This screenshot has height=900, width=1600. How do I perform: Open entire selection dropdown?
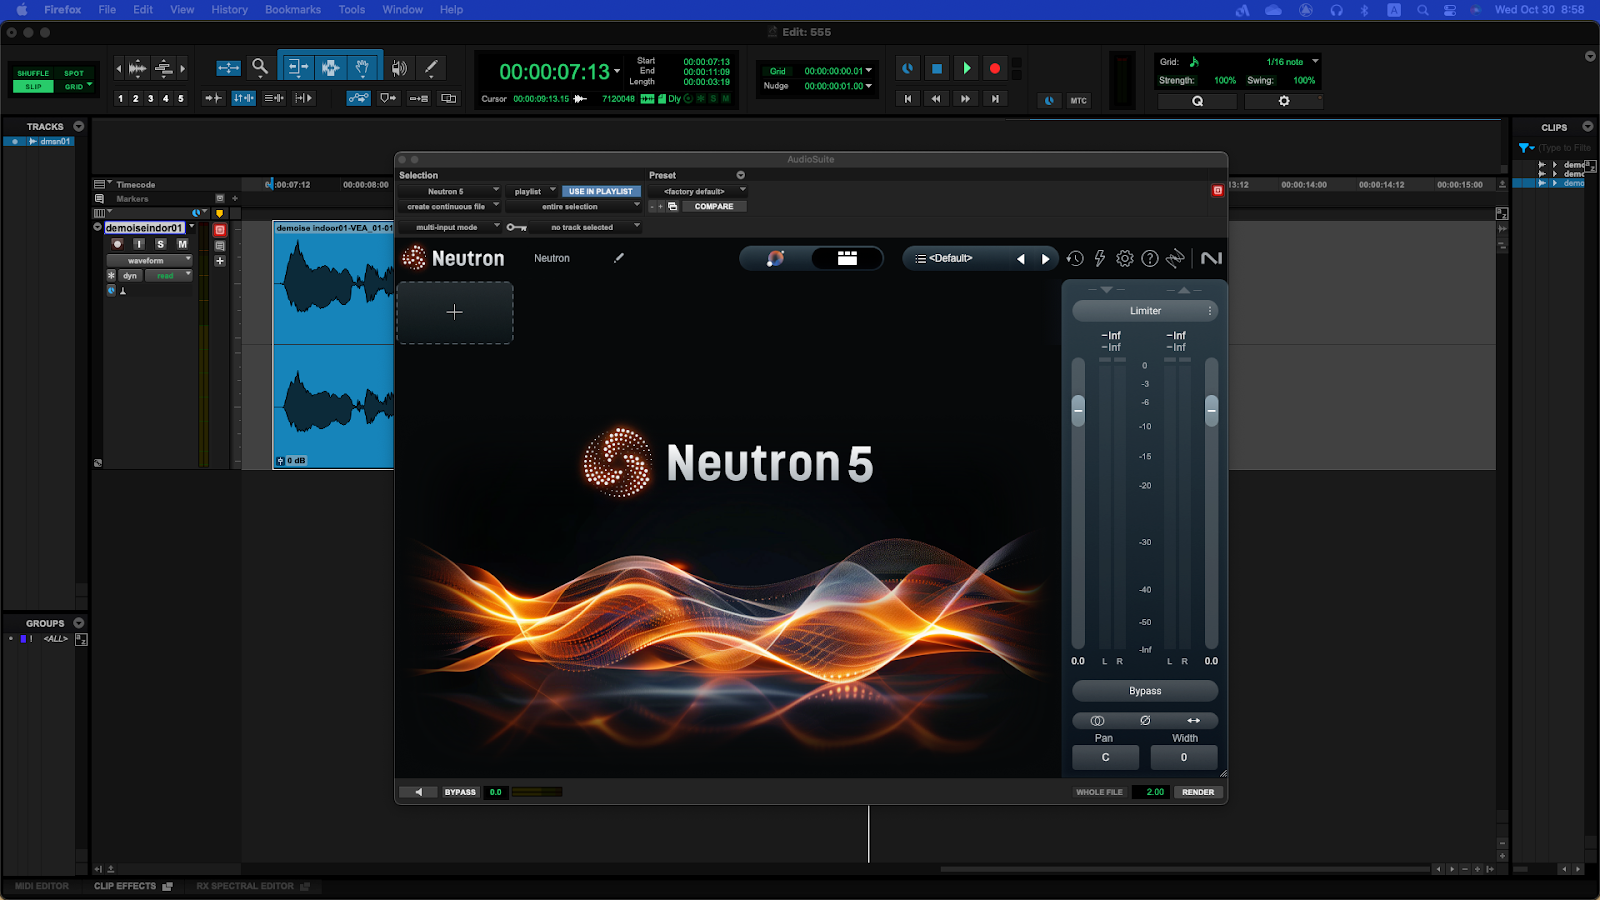(x=574, y=207)
